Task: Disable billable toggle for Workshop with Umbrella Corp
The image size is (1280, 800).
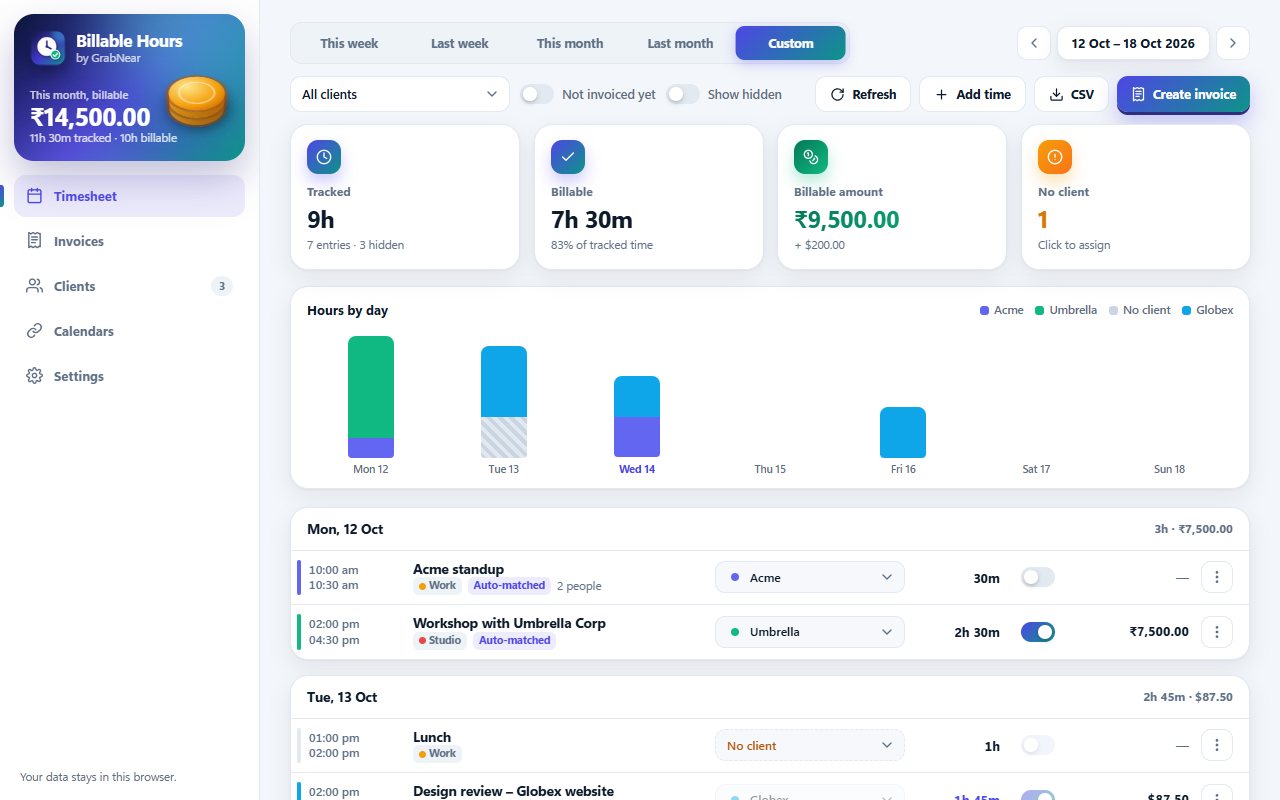Action: click(x=1038, y=632)
